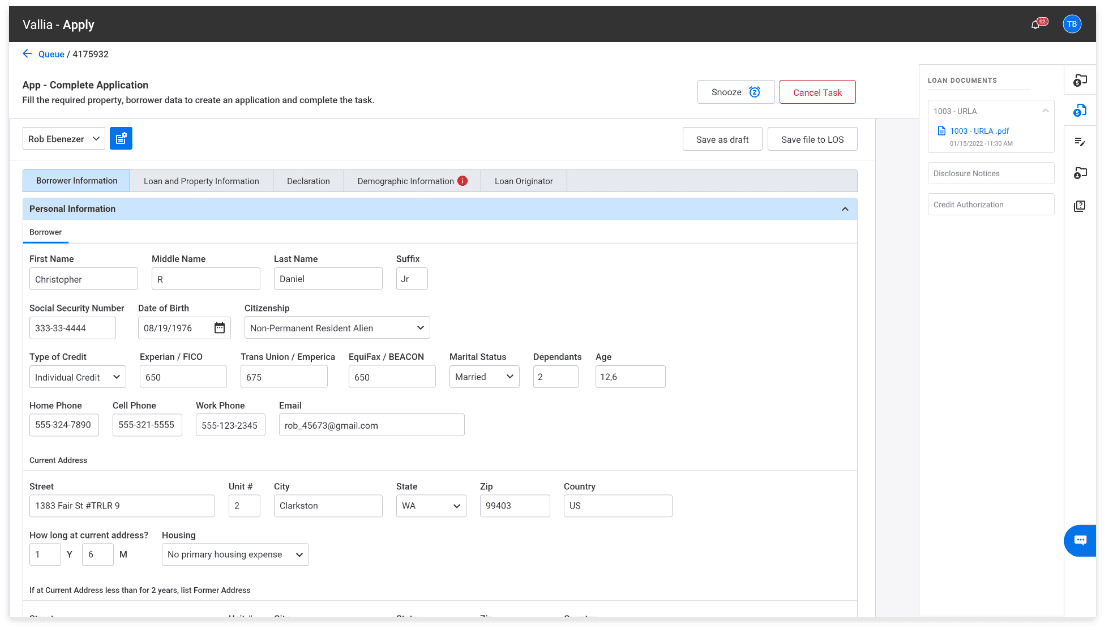Open the Loan Documents panel icon

pyautogui.click(x=1080, y=80)
